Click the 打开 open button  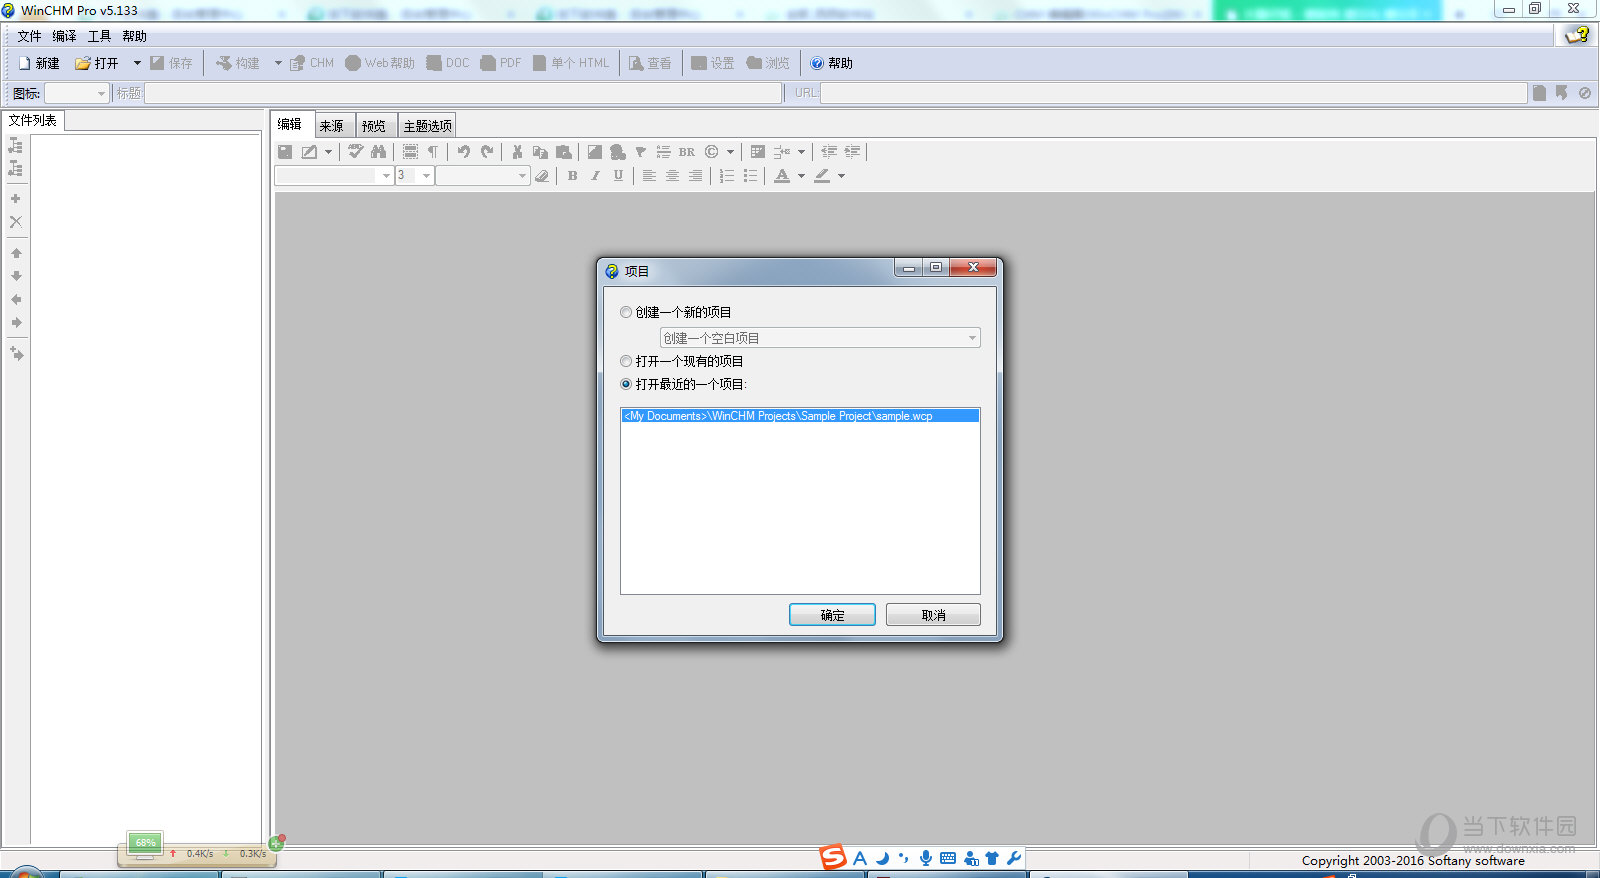click(x=97, y=63)
